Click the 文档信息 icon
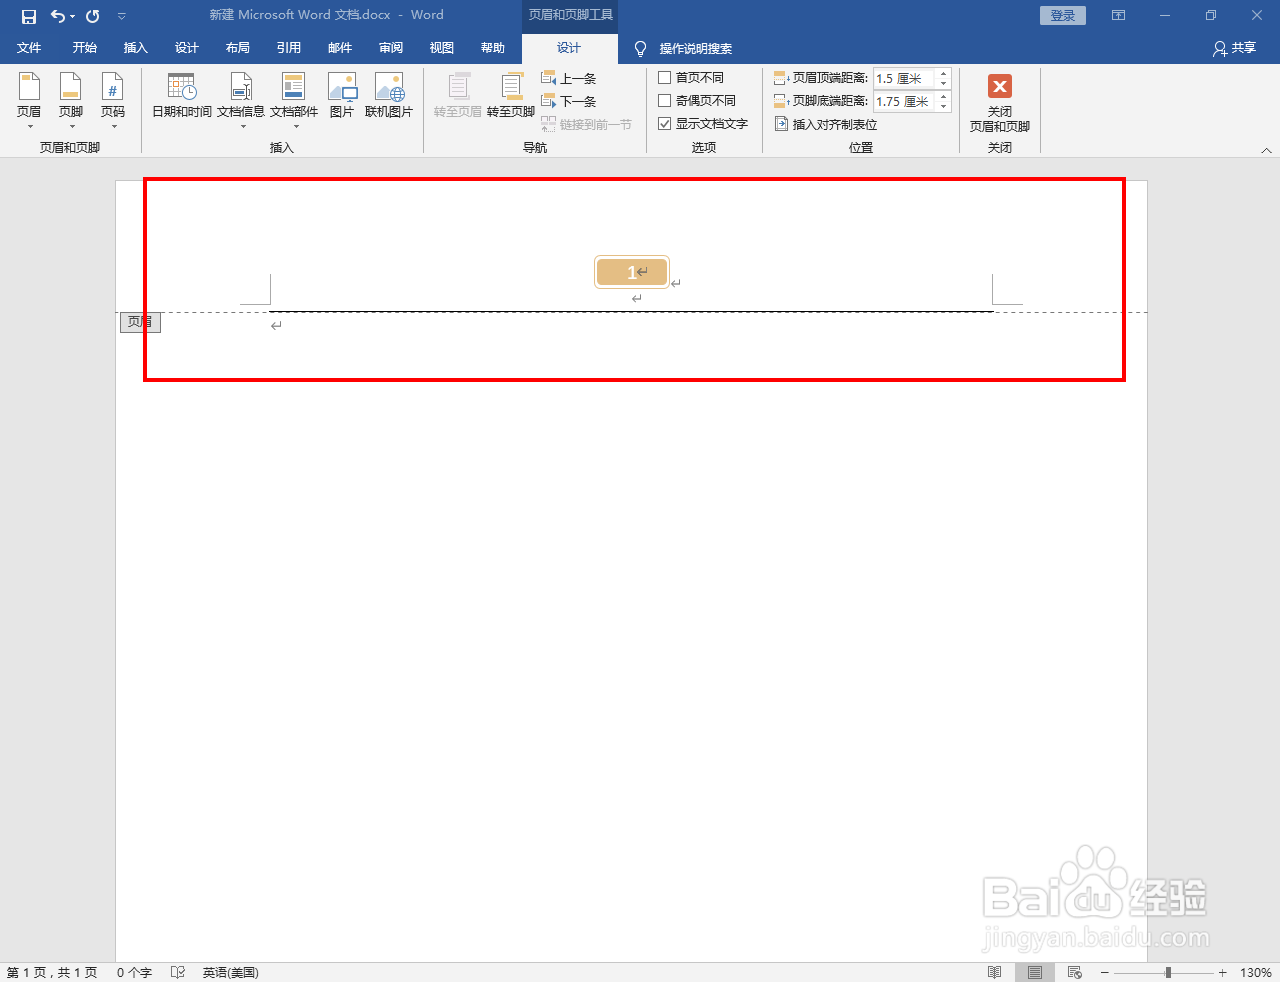Image resolution: width=1280 pixels, height=982 pixels. pos(241,98)
